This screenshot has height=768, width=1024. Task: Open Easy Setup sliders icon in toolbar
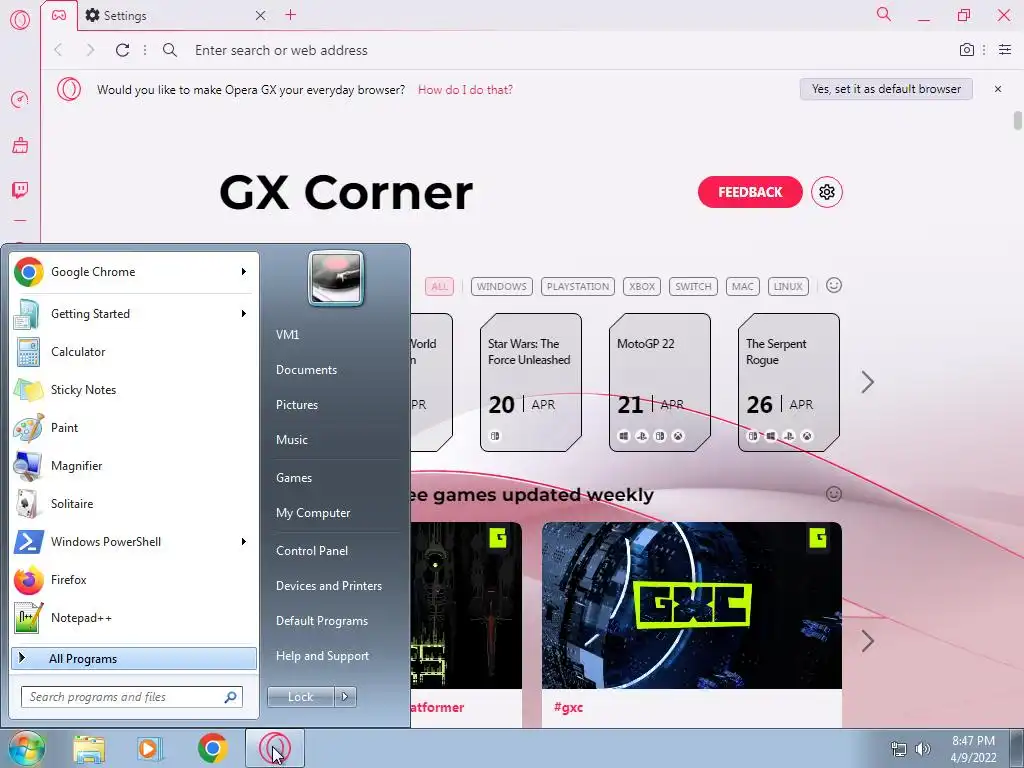coord(1005,50)
